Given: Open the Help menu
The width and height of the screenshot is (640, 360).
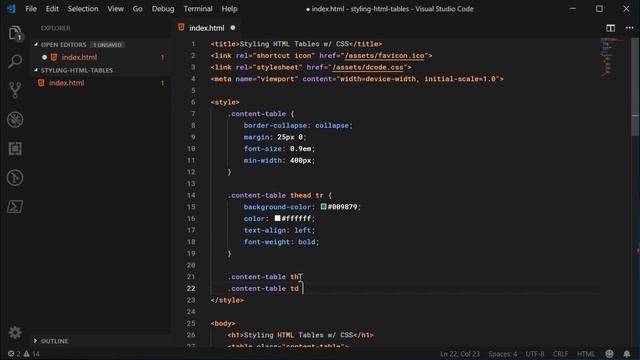Looking at the screenshot, I should [x=229, y=9].
